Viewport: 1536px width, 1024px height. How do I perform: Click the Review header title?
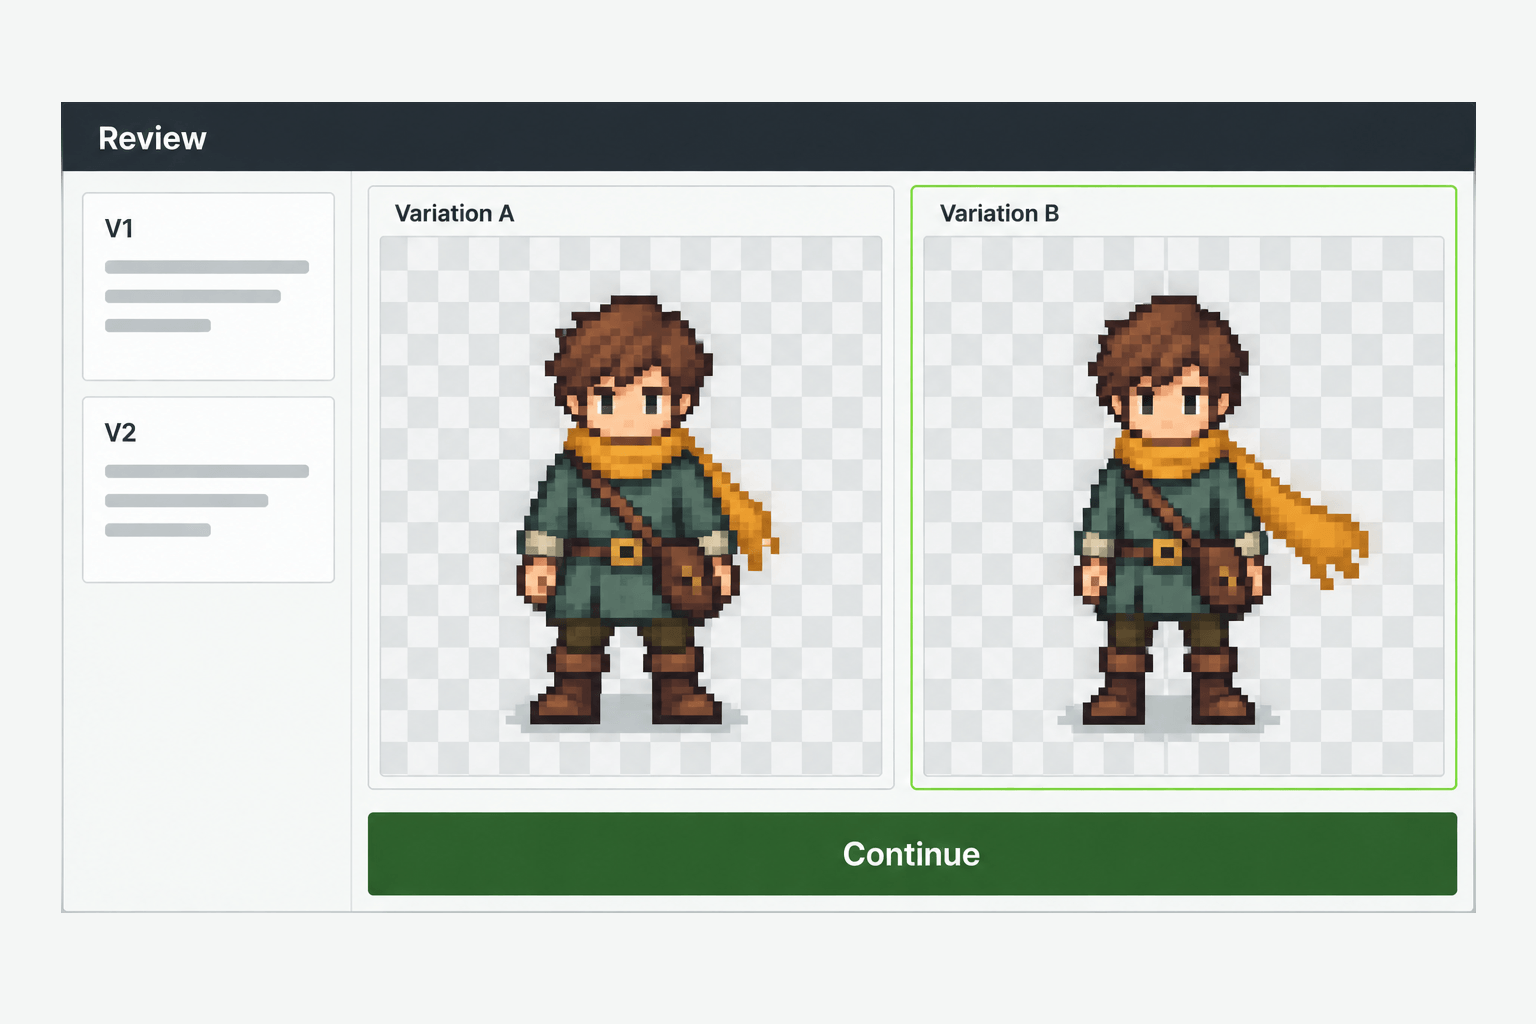tap(152, 138)
